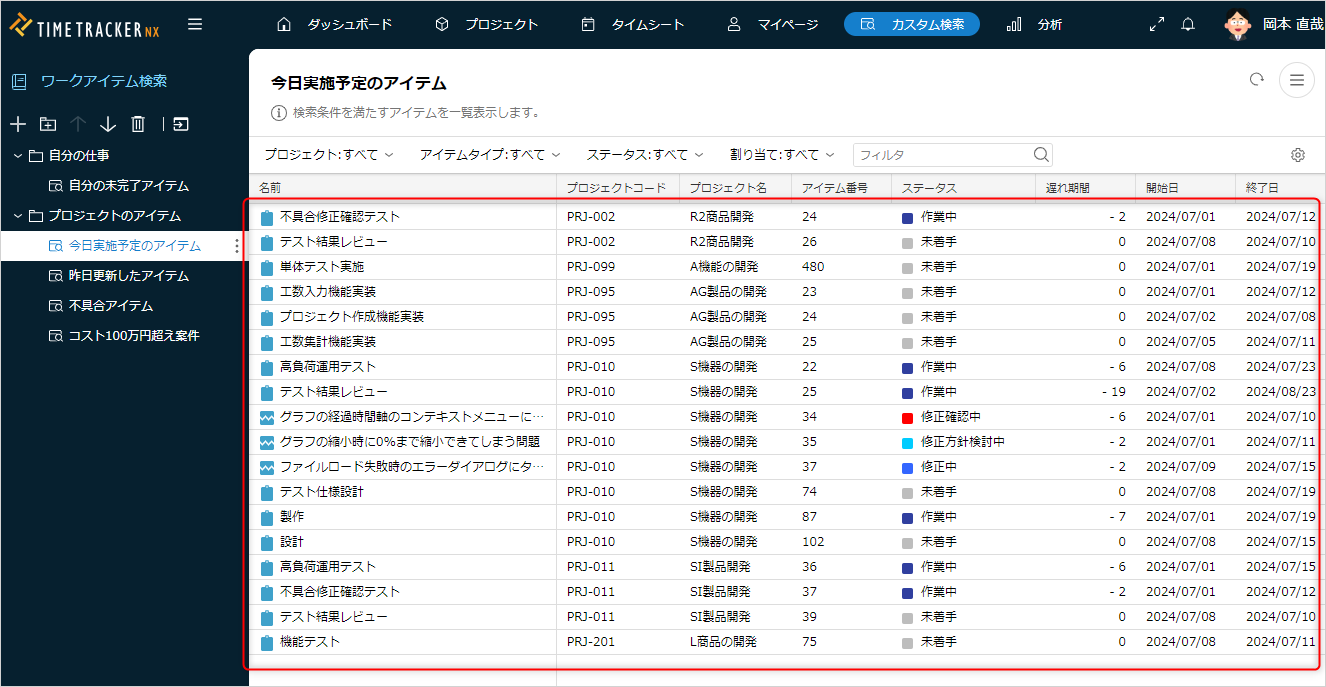The width and height of the screenshot is (1326, 687).
Task: Click the import icon beside the trash
Action: tap(180, 124)
